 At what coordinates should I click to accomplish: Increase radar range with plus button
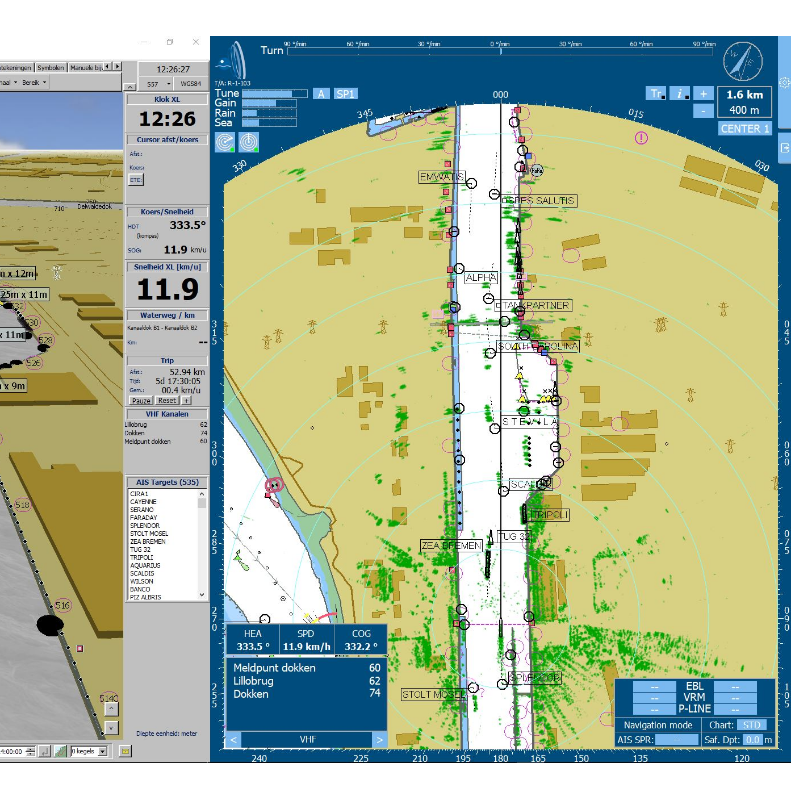click(x=704, y=94)
